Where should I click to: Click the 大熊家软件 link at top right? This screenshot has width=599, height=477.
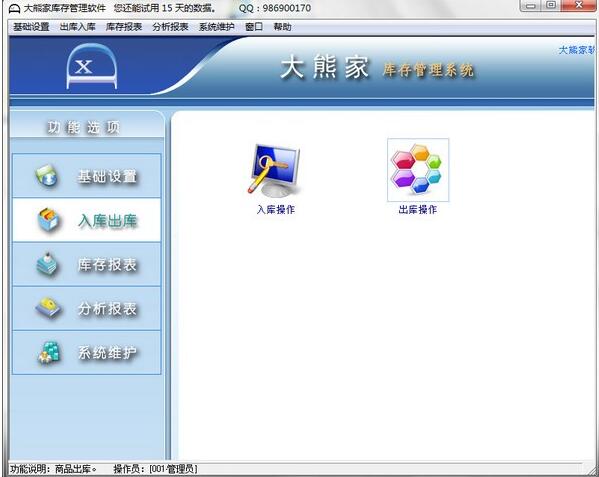(576, 50)
